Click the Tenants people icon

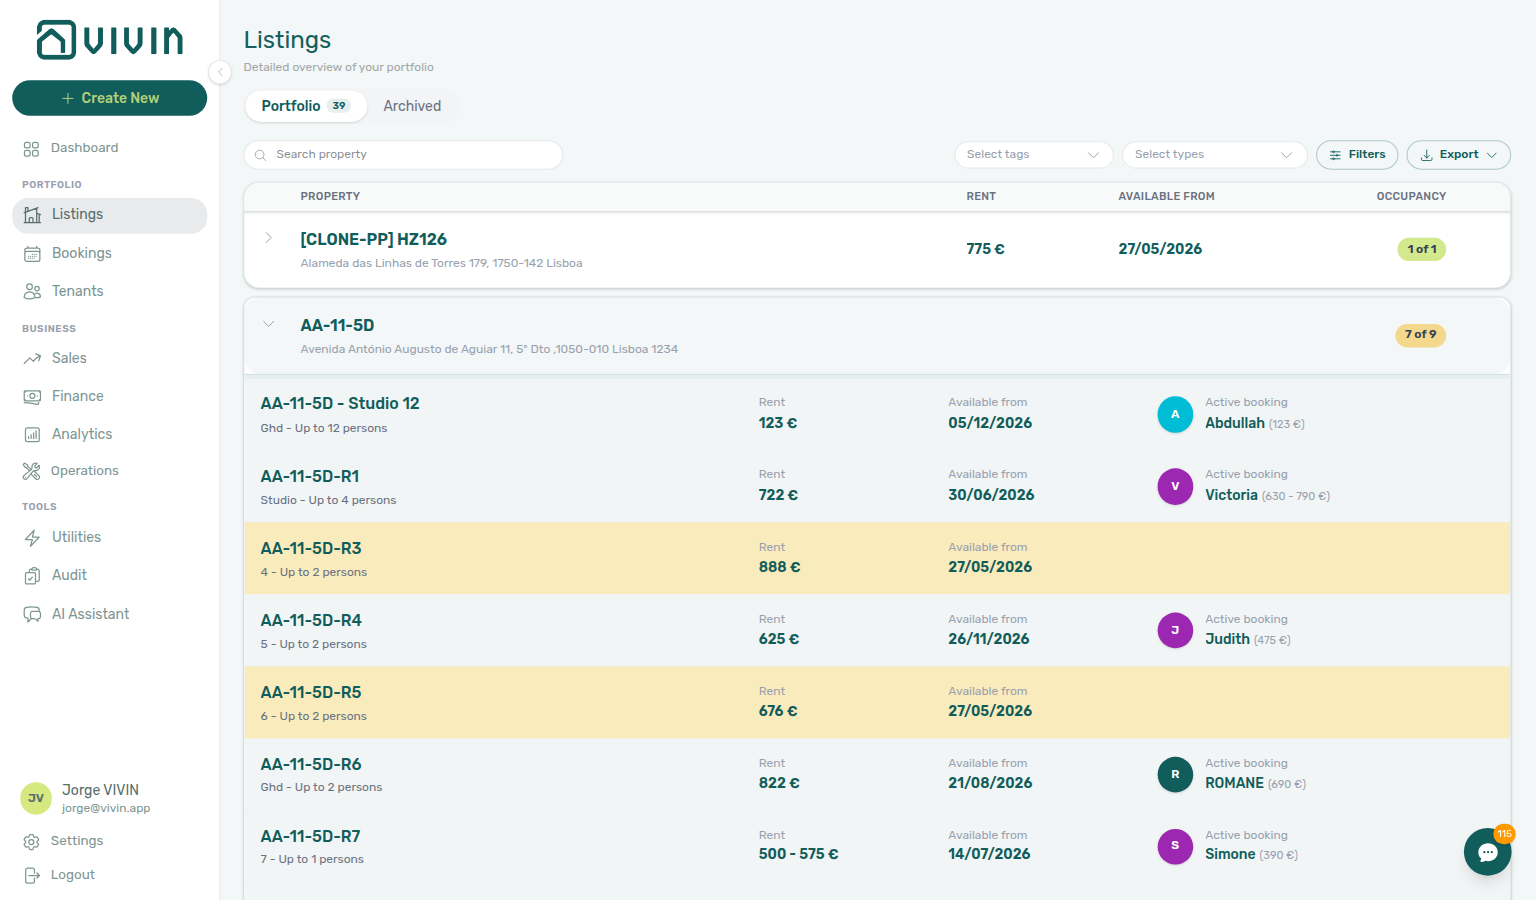[x=32, y=292]
